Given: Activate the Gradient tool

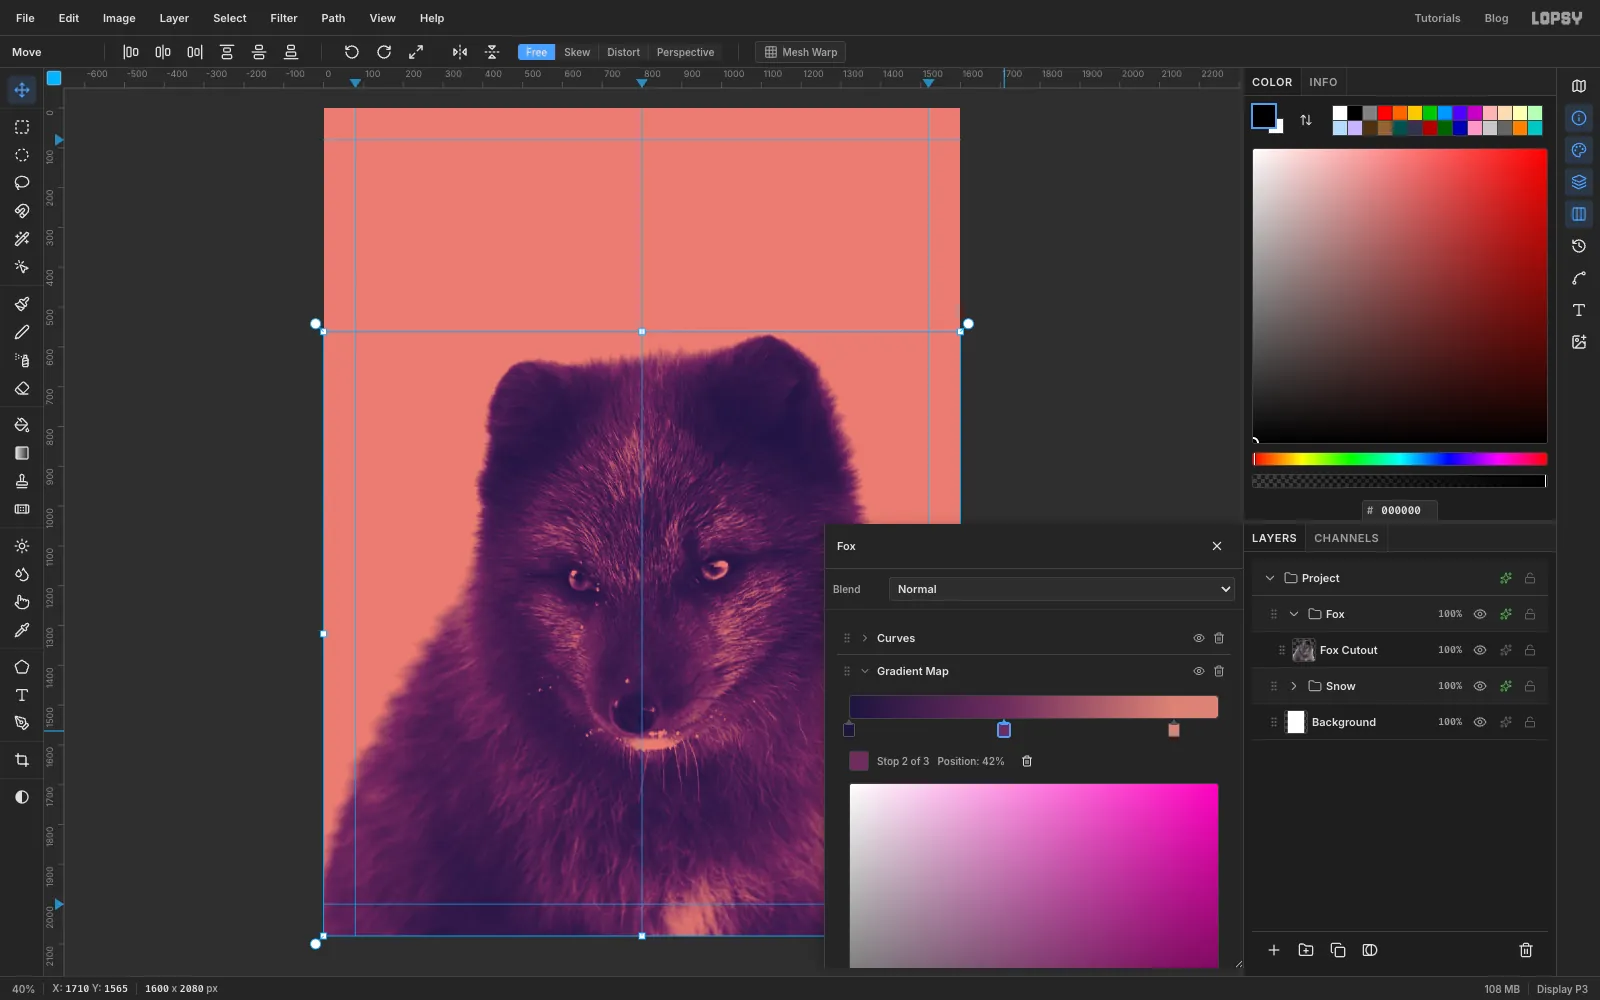Looking at the screenshot, I should point(22,453).
